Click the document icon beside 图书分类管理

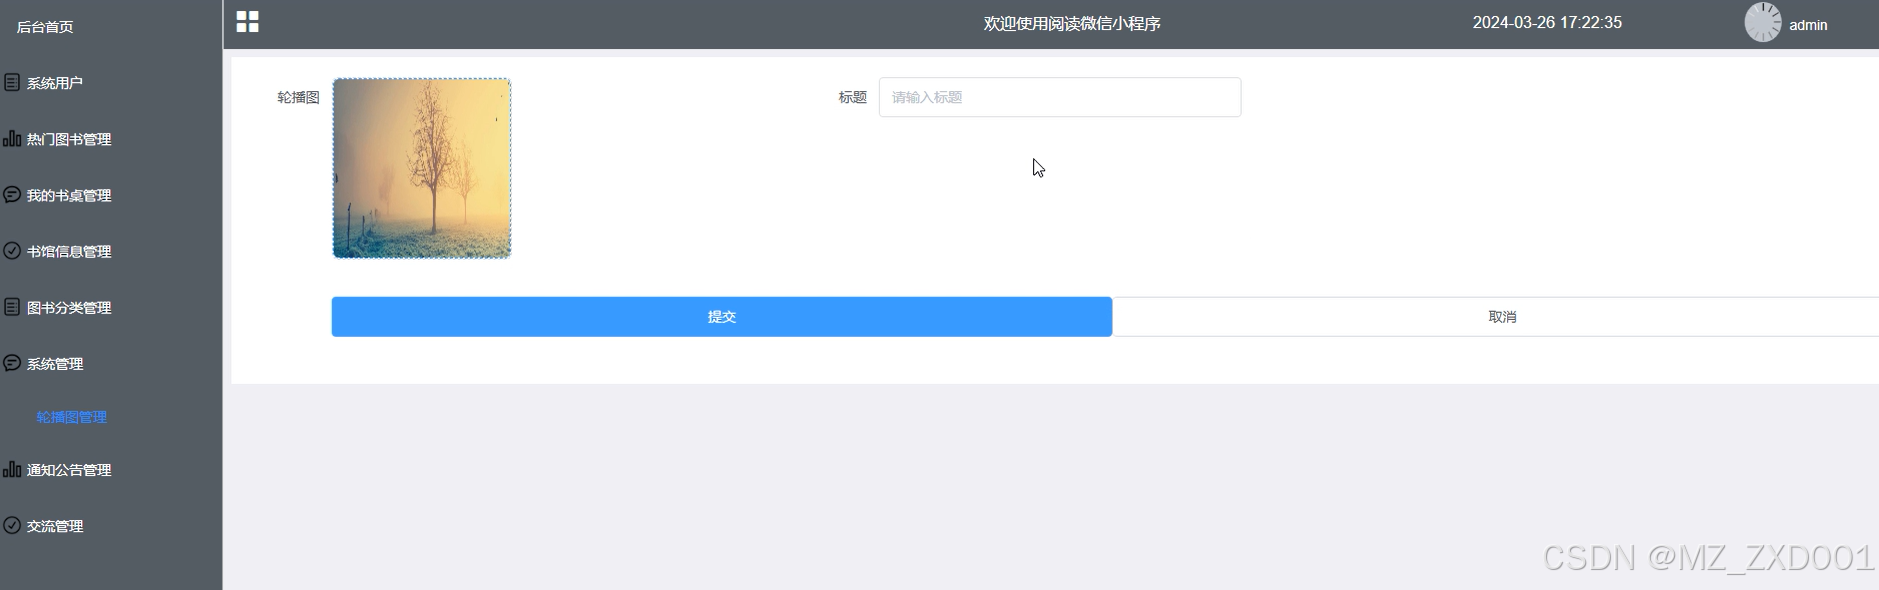tap(12, 307)
